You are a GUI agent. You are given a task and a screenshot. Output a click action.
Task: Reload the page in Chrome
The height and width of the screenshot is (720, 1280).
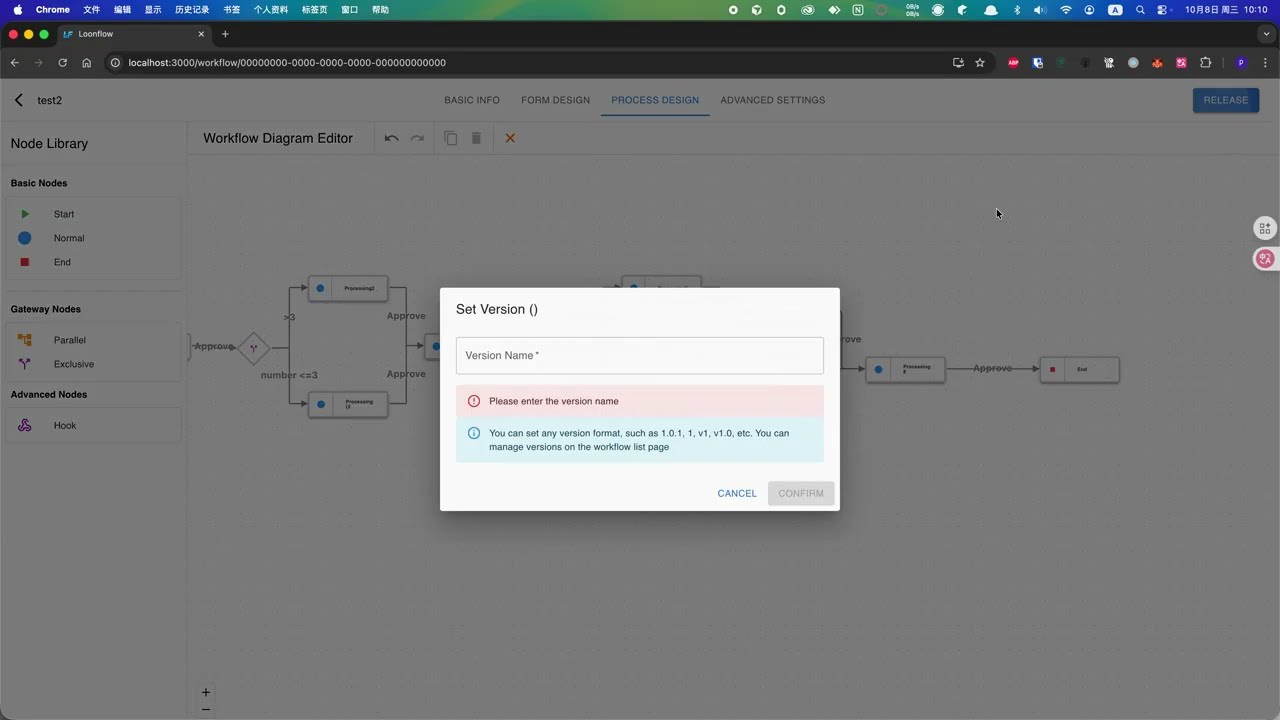62,62
